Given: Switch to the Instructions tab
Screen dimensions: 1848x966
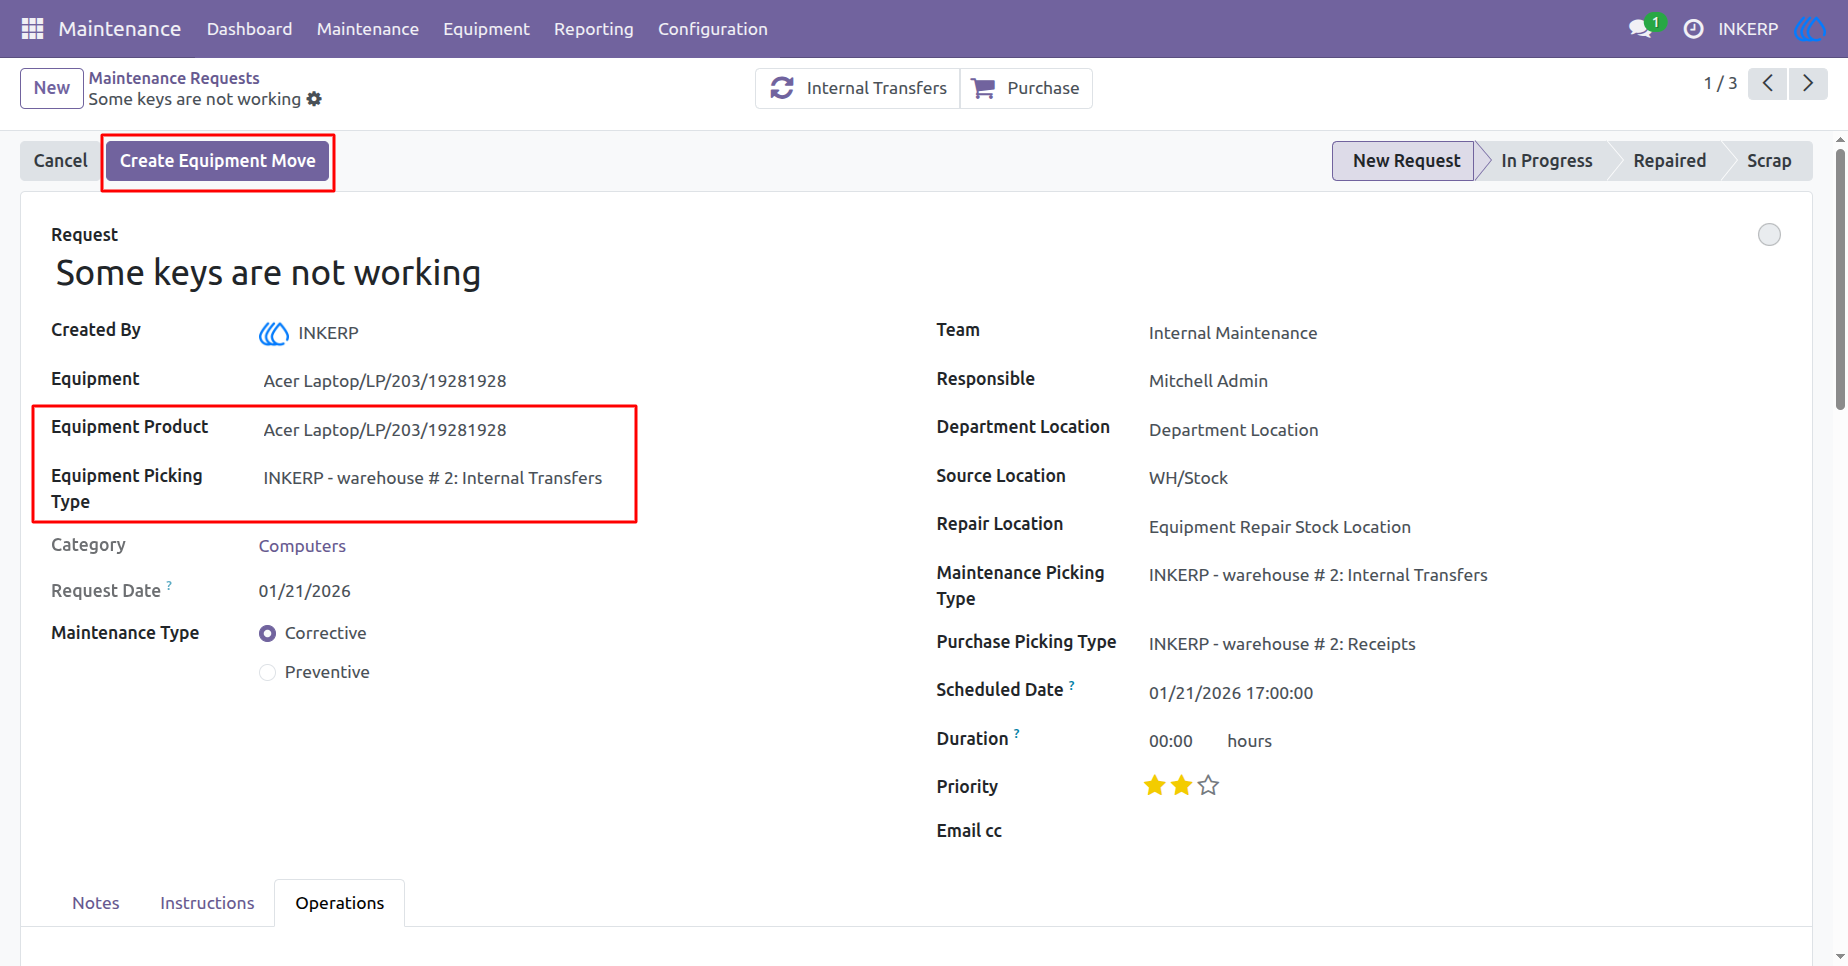Looking at the screenshot, I should (207, 903).
